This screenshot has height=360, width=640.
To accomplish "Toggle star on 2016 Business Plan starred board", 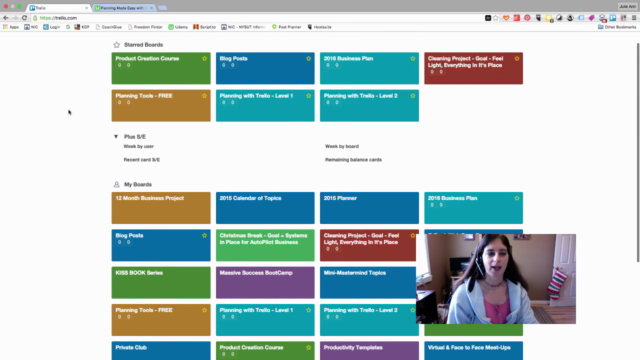I will [x=413, y=58].
